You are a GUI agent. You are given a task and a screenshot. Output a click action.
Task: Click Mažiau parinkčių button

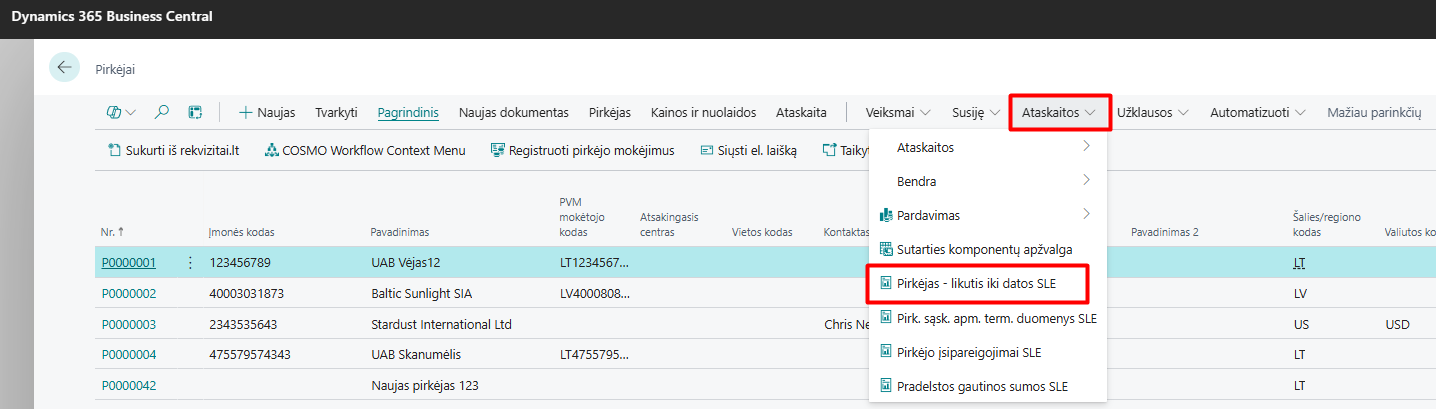click(1374, 113)
